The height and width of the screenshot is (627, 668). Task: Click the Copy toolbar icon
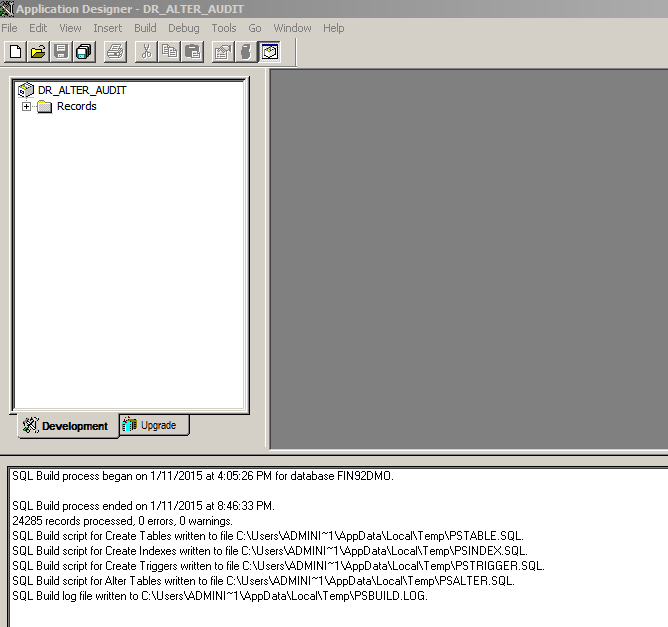[170, 52]
